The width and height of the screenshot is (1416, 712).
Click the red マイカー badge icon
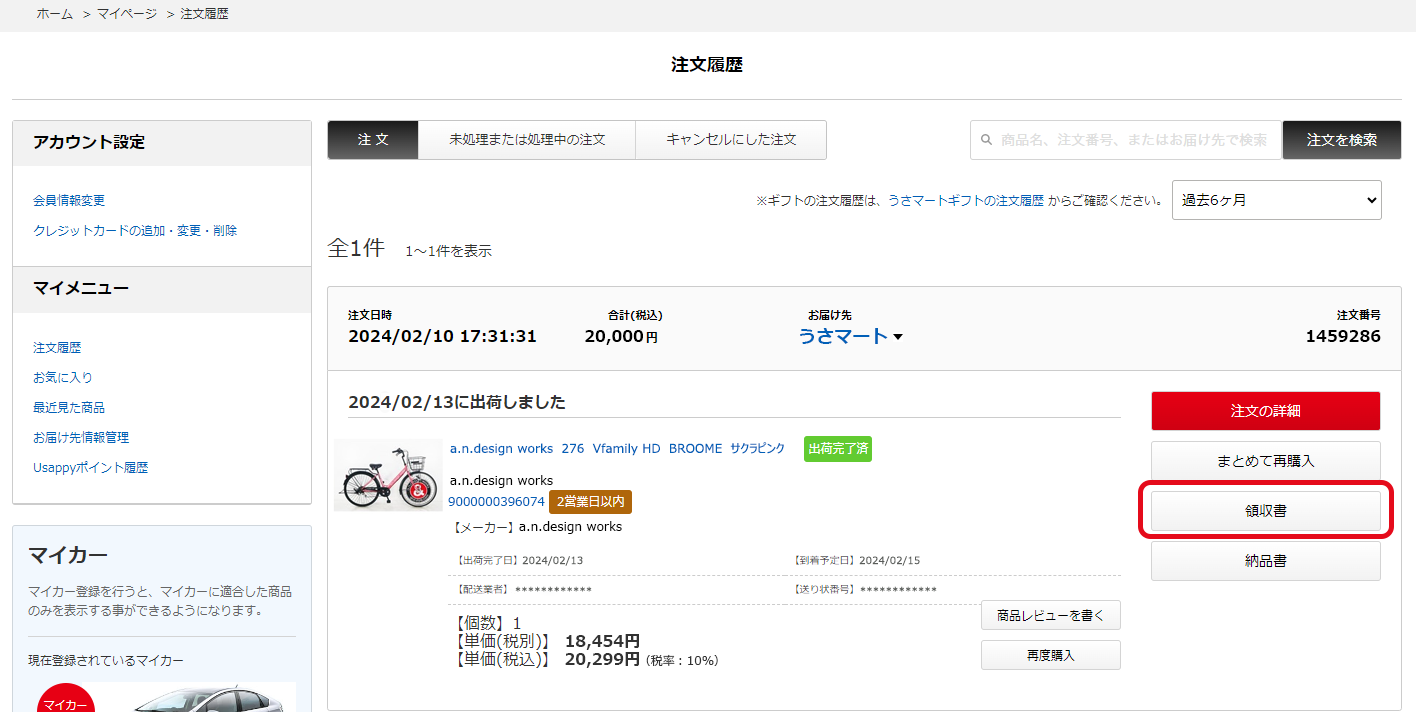coord(66,697)
